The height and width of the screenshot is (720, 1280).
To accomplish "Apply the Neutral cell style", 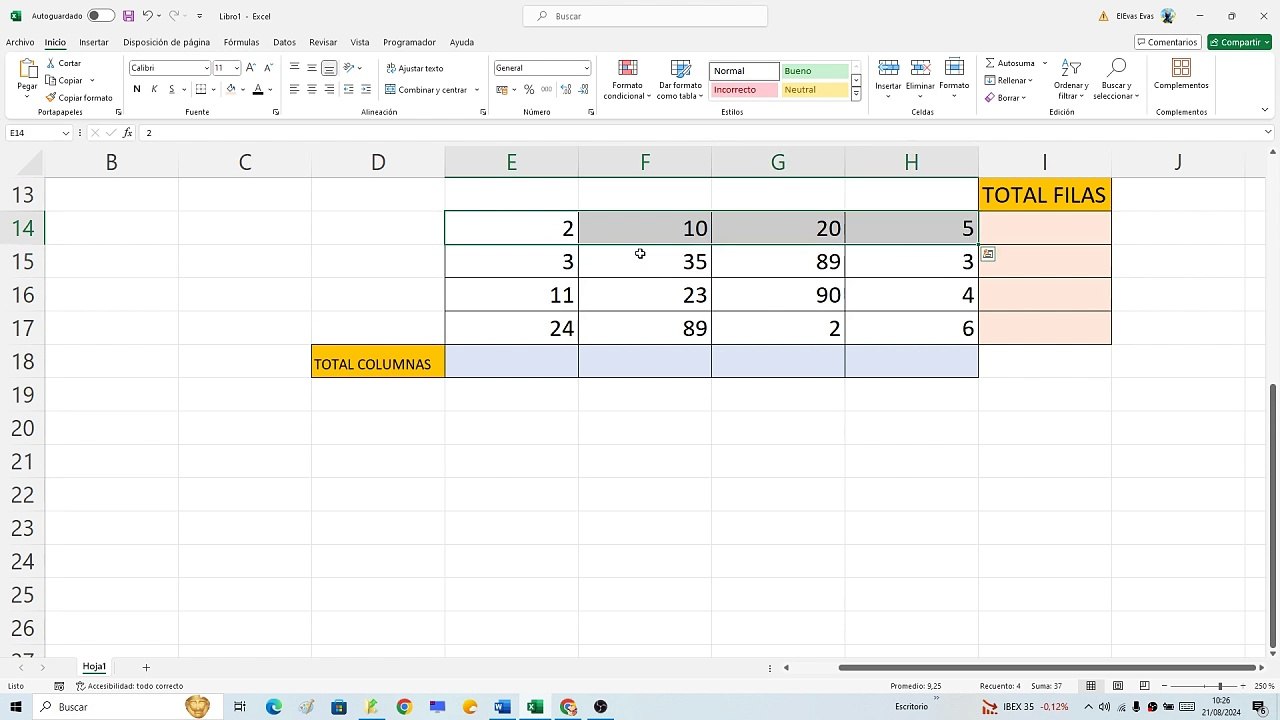I will point(814,90).
